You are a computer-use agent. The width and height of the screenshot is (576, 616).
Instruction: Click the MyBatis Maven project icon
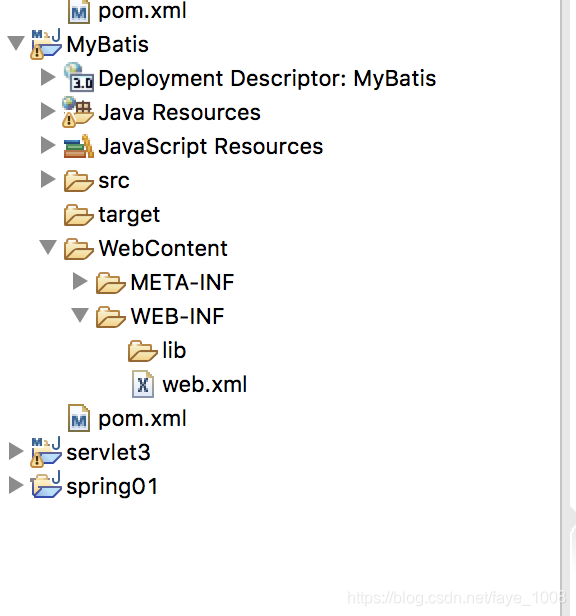(x=46, y=44)
